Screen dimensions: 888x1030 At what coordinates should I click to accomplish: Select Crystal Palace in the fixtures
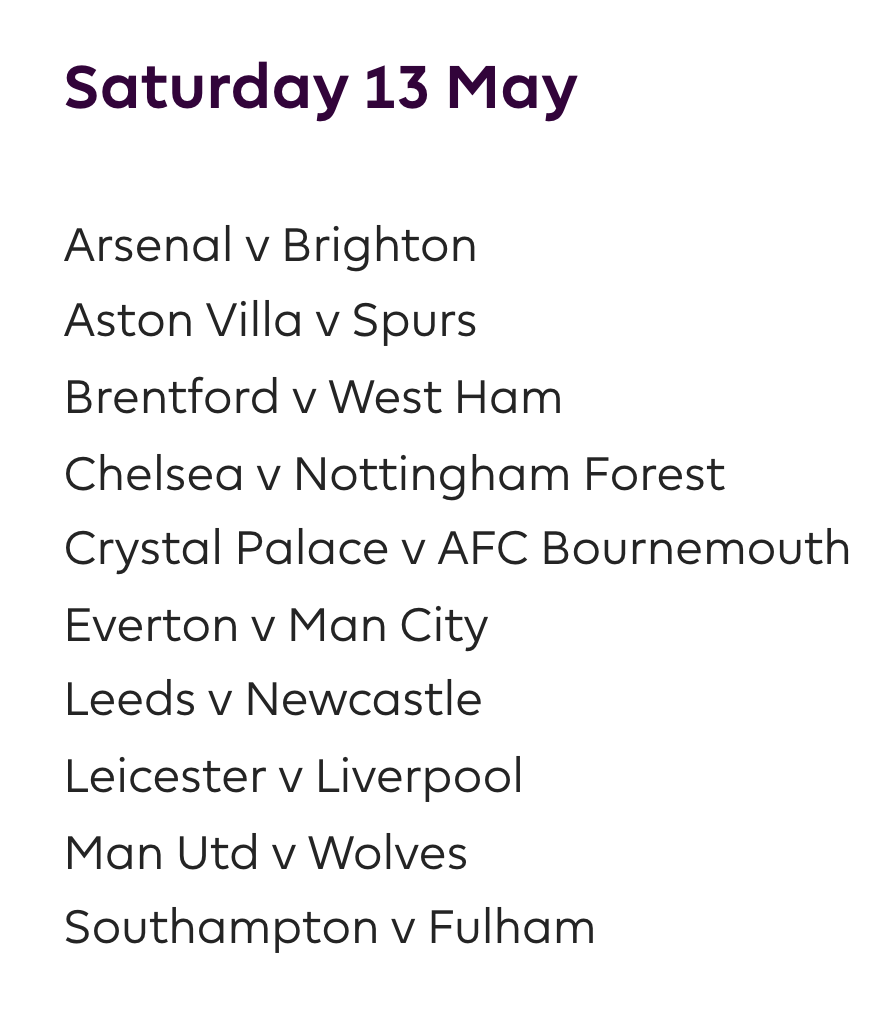coord(226,549)
